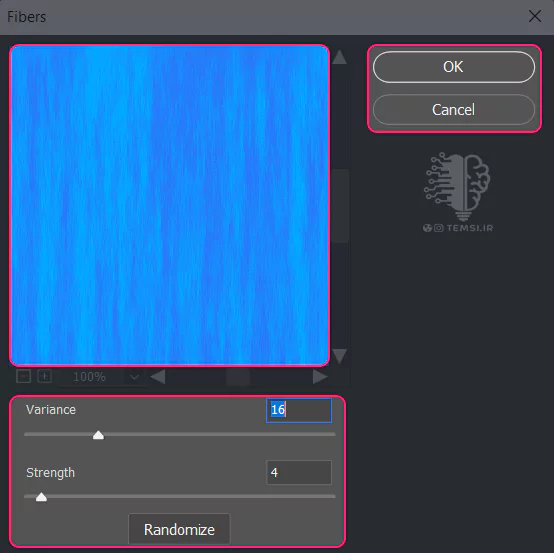Cancel the Fibers dialog

pos(454,110)
